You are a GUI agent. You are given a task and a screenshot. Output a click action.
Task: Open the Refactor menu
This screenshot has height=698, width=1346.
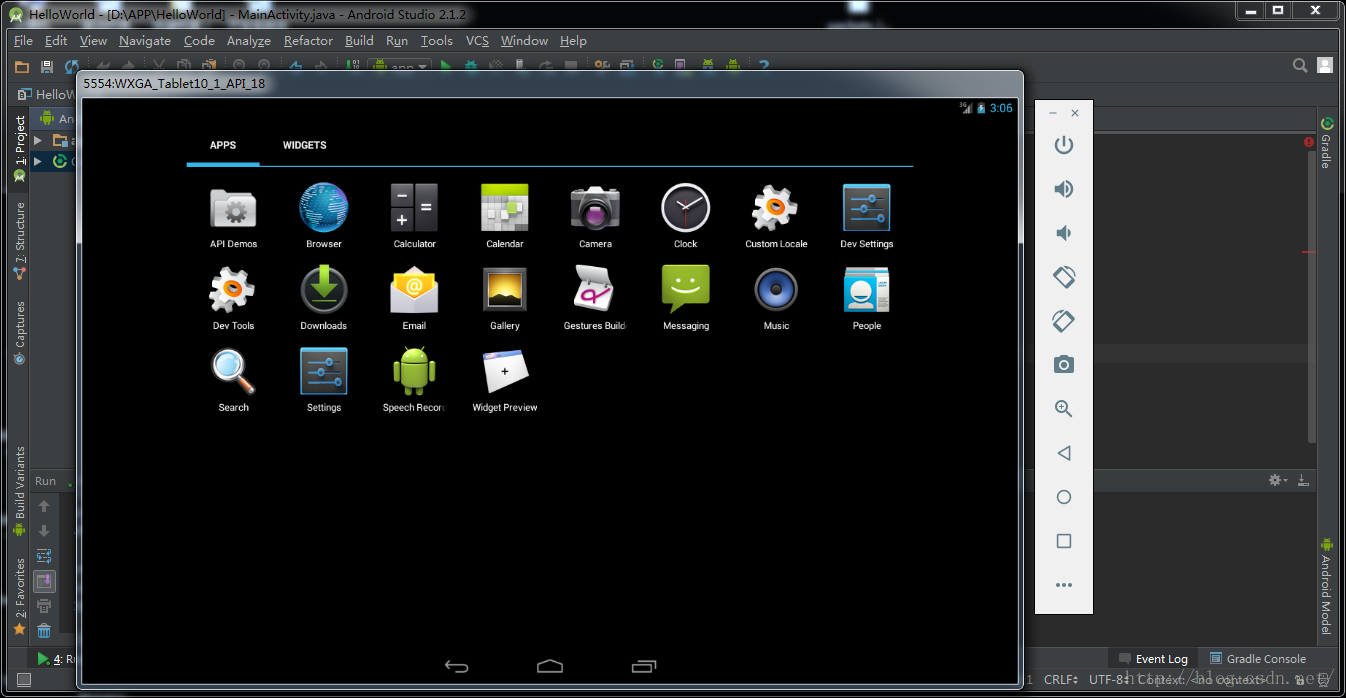308,41
